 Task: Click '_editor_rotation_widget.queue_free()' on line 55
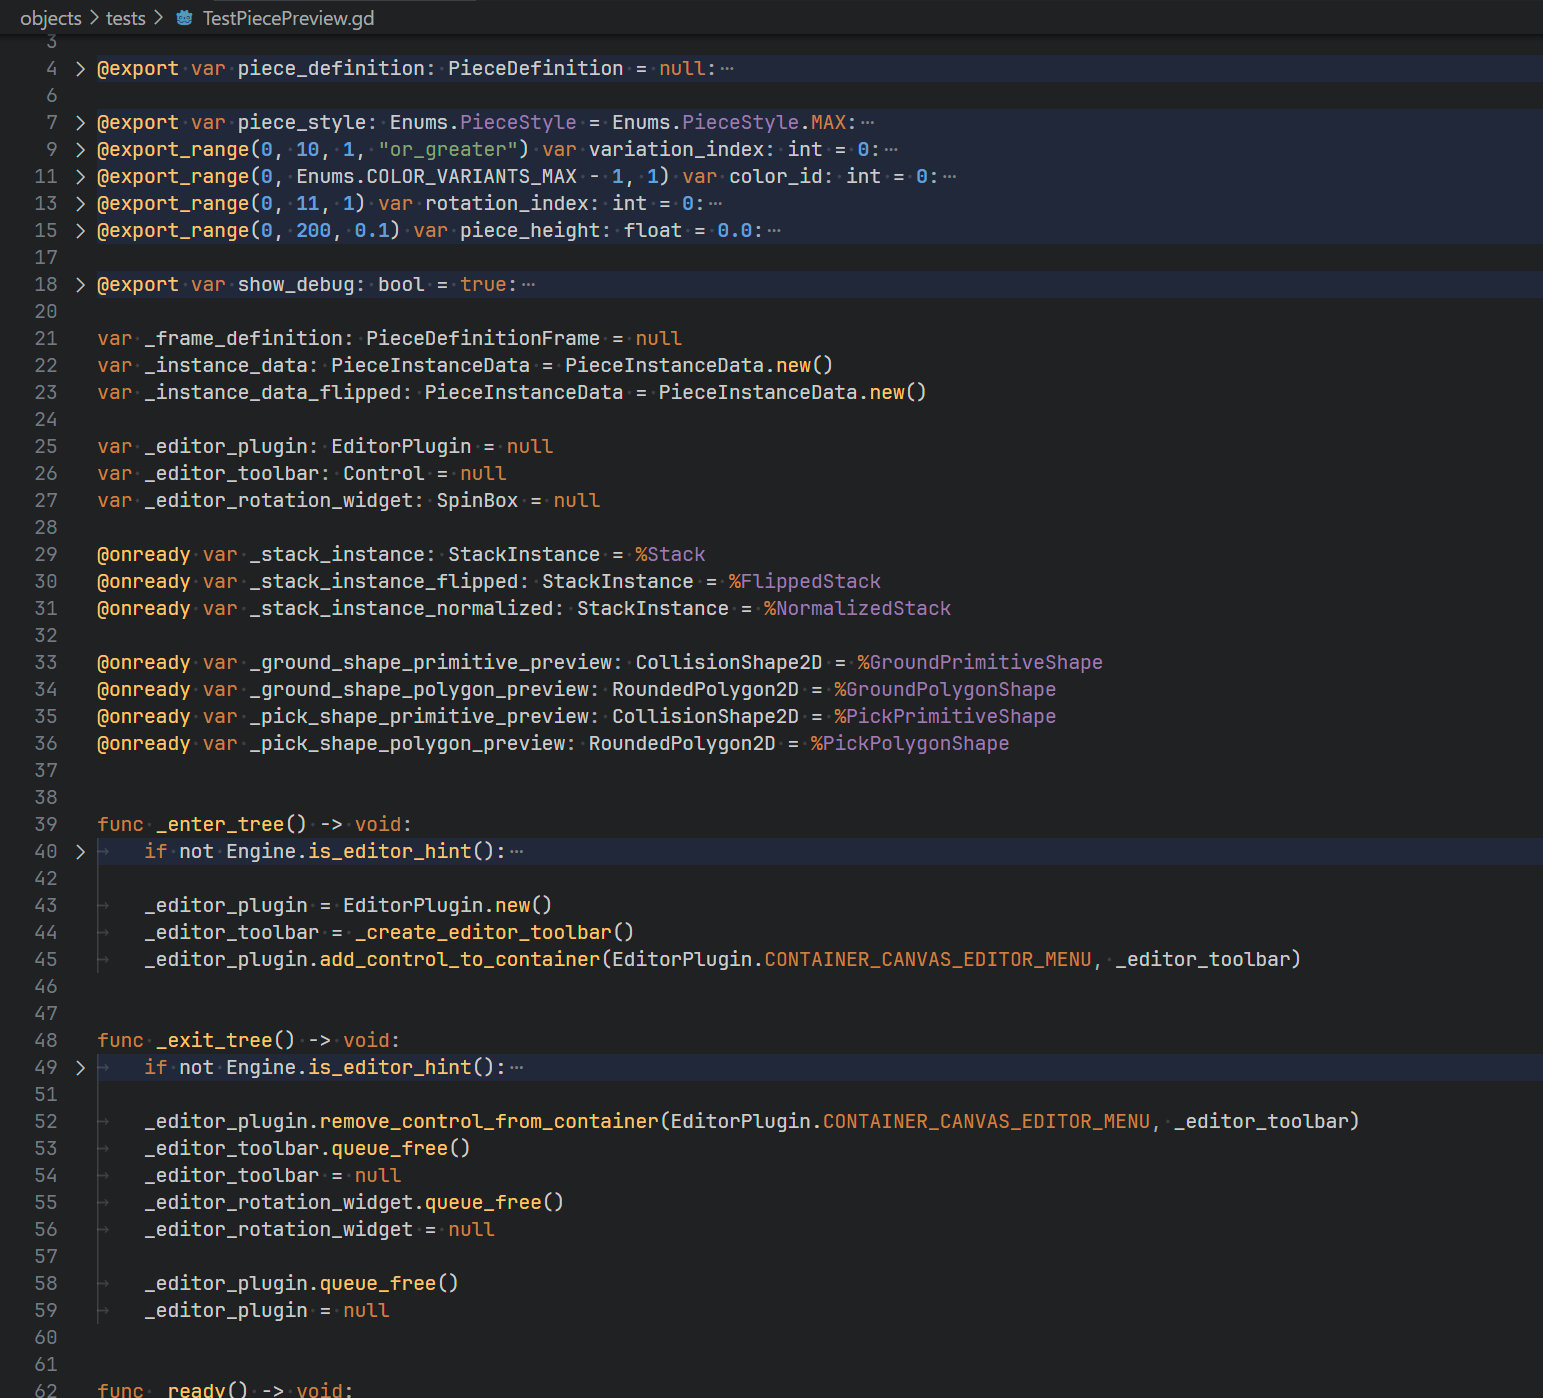click(x=354, y=1203)
